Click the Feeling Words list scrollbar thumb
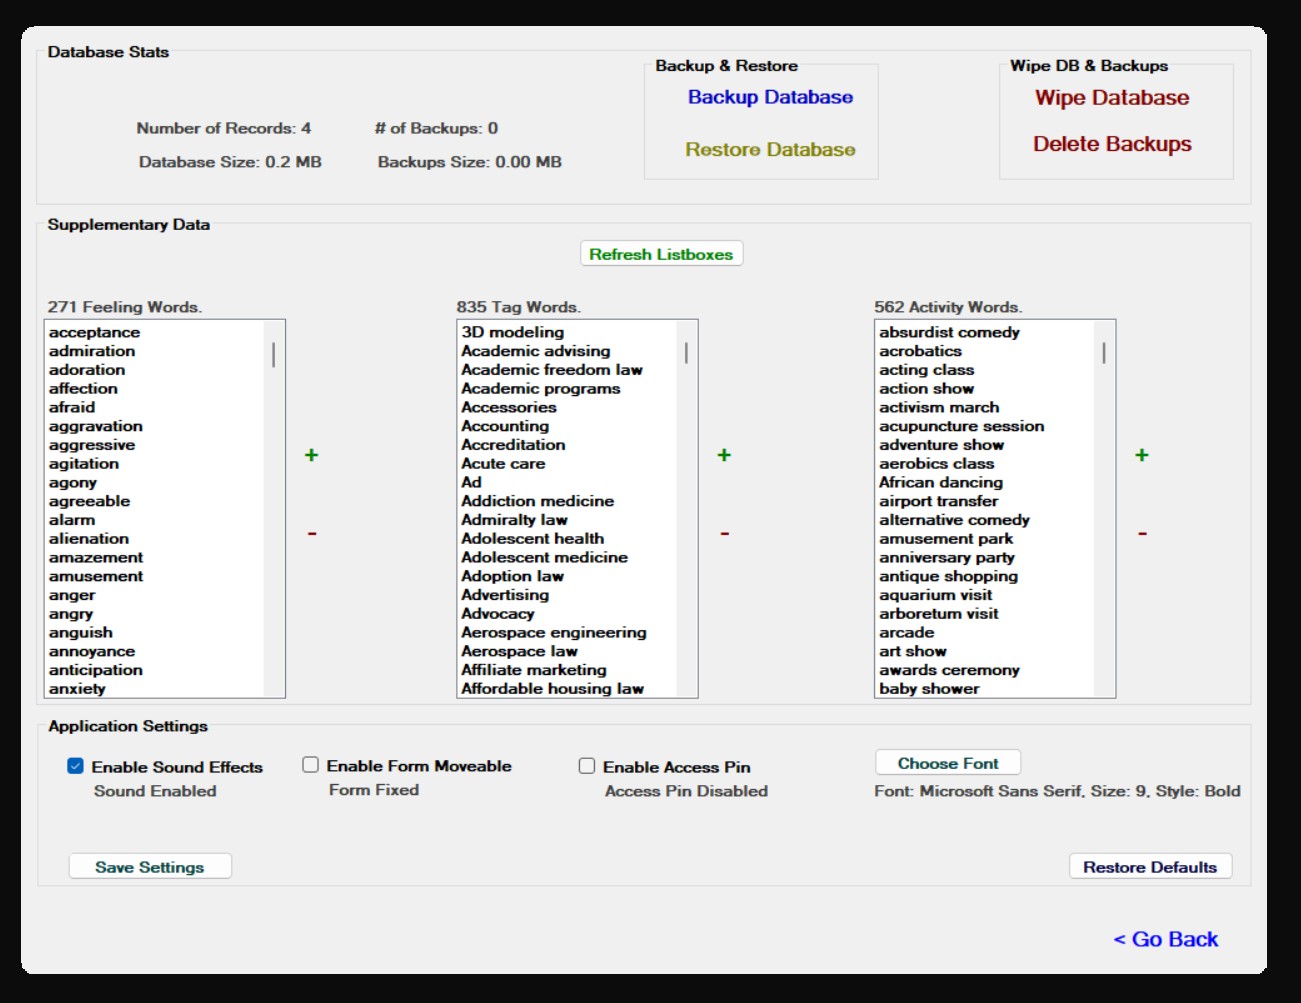Screen dimensions: 1301x1003 pyautogui.click(x=274, y=354)
